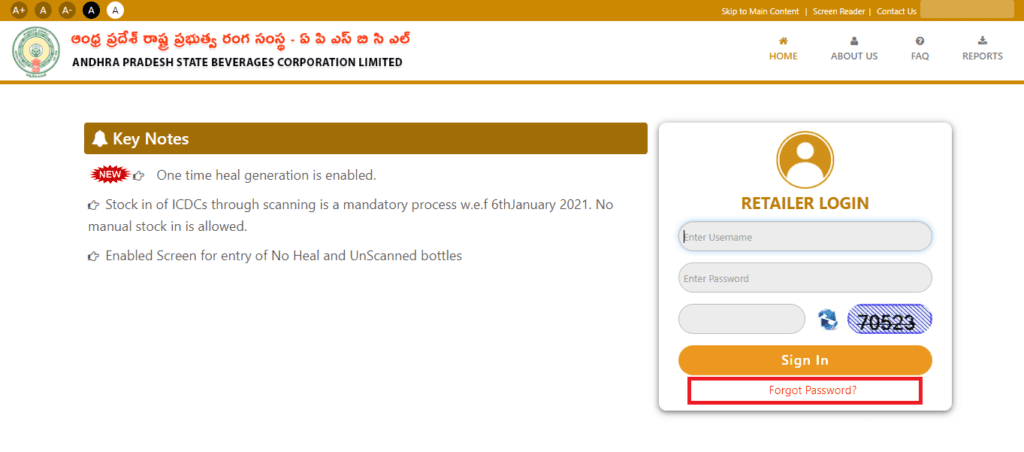Click the Andhra Pradesh government emblem logo
This screenshot has width=1024, height=452.
click(x=36, y=52)
